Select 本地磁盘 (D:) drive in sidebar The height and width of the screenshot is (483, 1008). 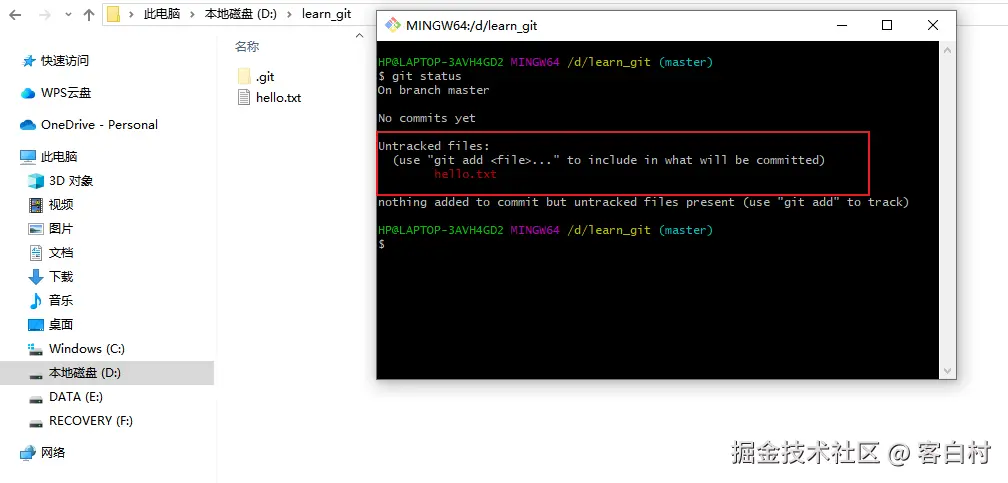point(85,373)
